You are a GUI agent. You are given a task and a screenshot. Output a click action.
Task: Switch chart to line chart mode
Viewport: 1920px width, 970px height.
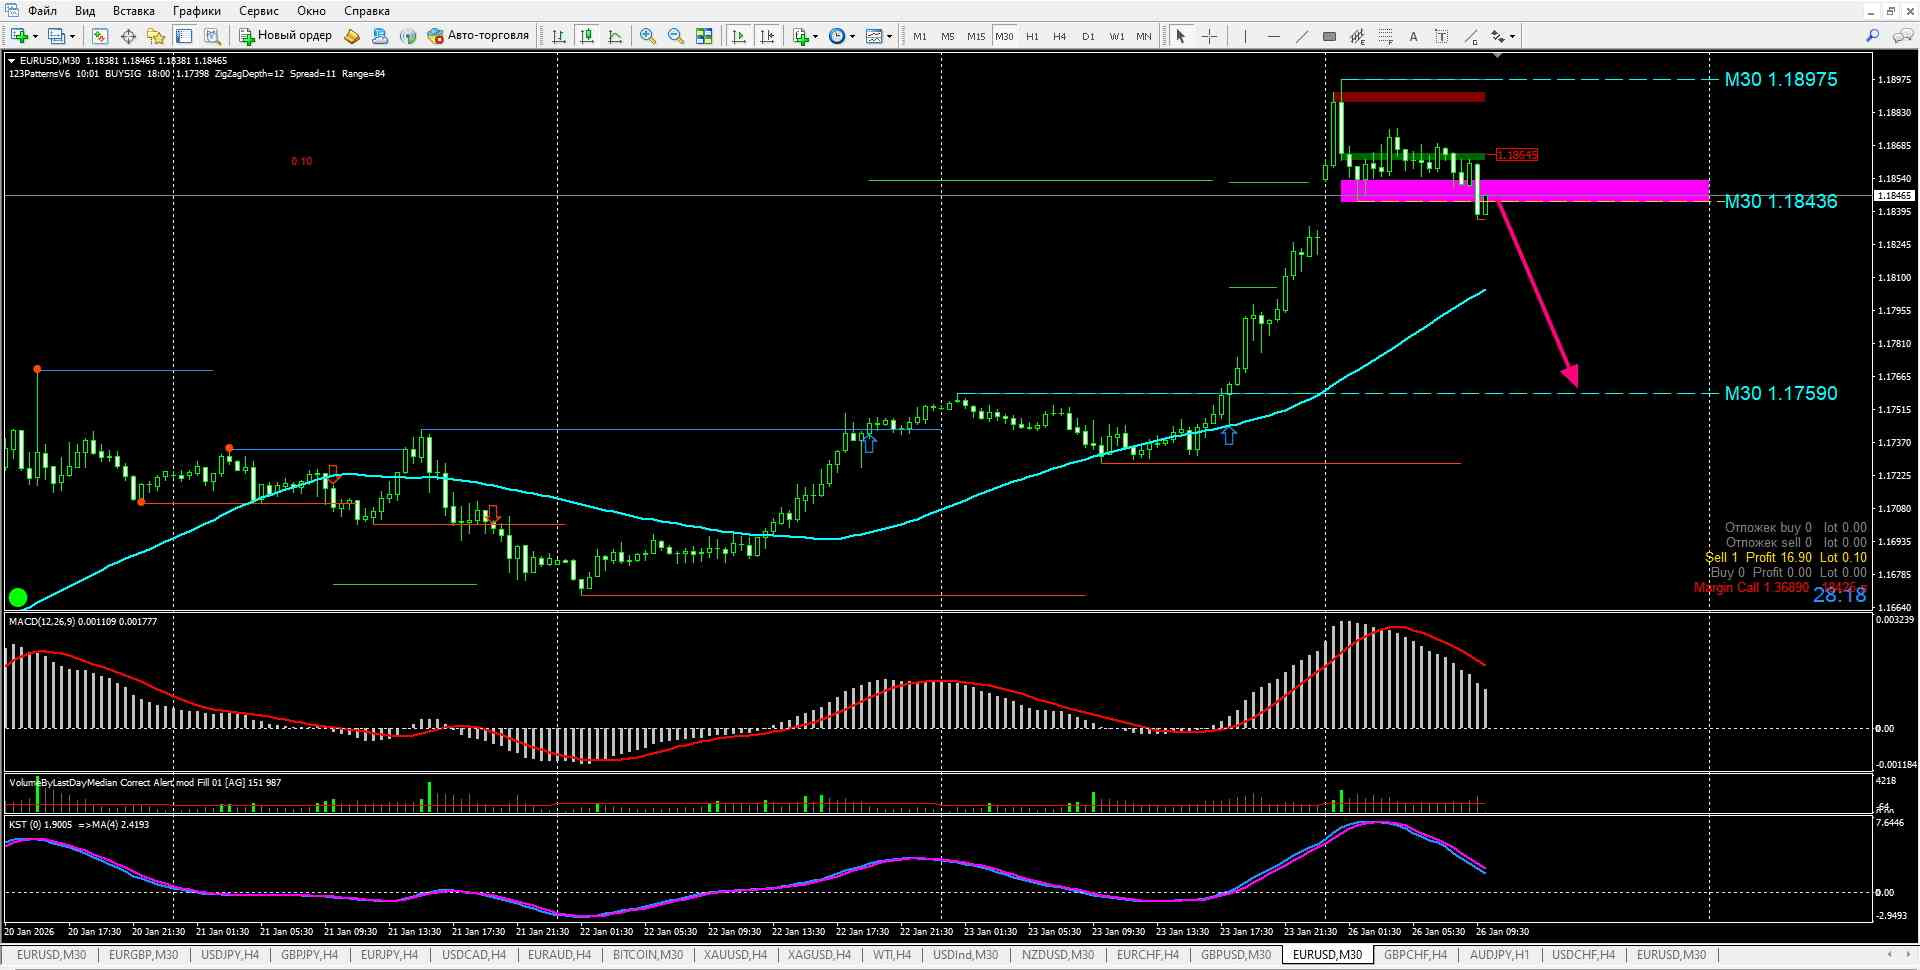click(x=615, y=36)
